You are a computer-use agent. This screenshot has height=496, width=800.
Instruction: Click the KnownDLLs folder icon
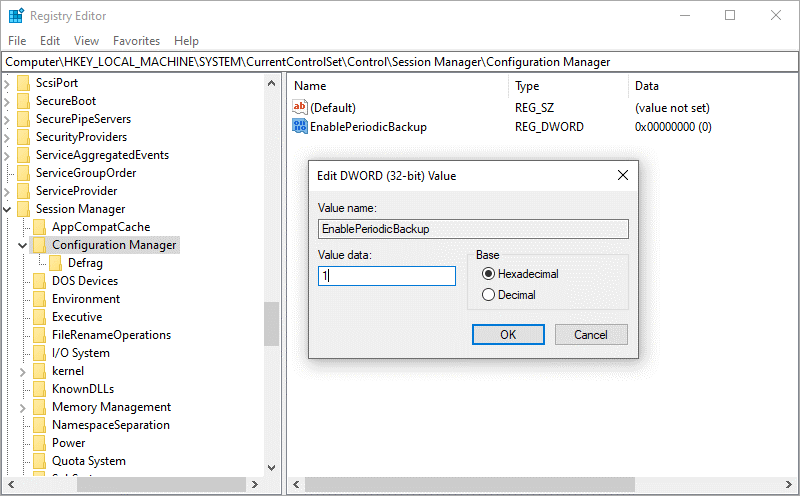[39, 389]
